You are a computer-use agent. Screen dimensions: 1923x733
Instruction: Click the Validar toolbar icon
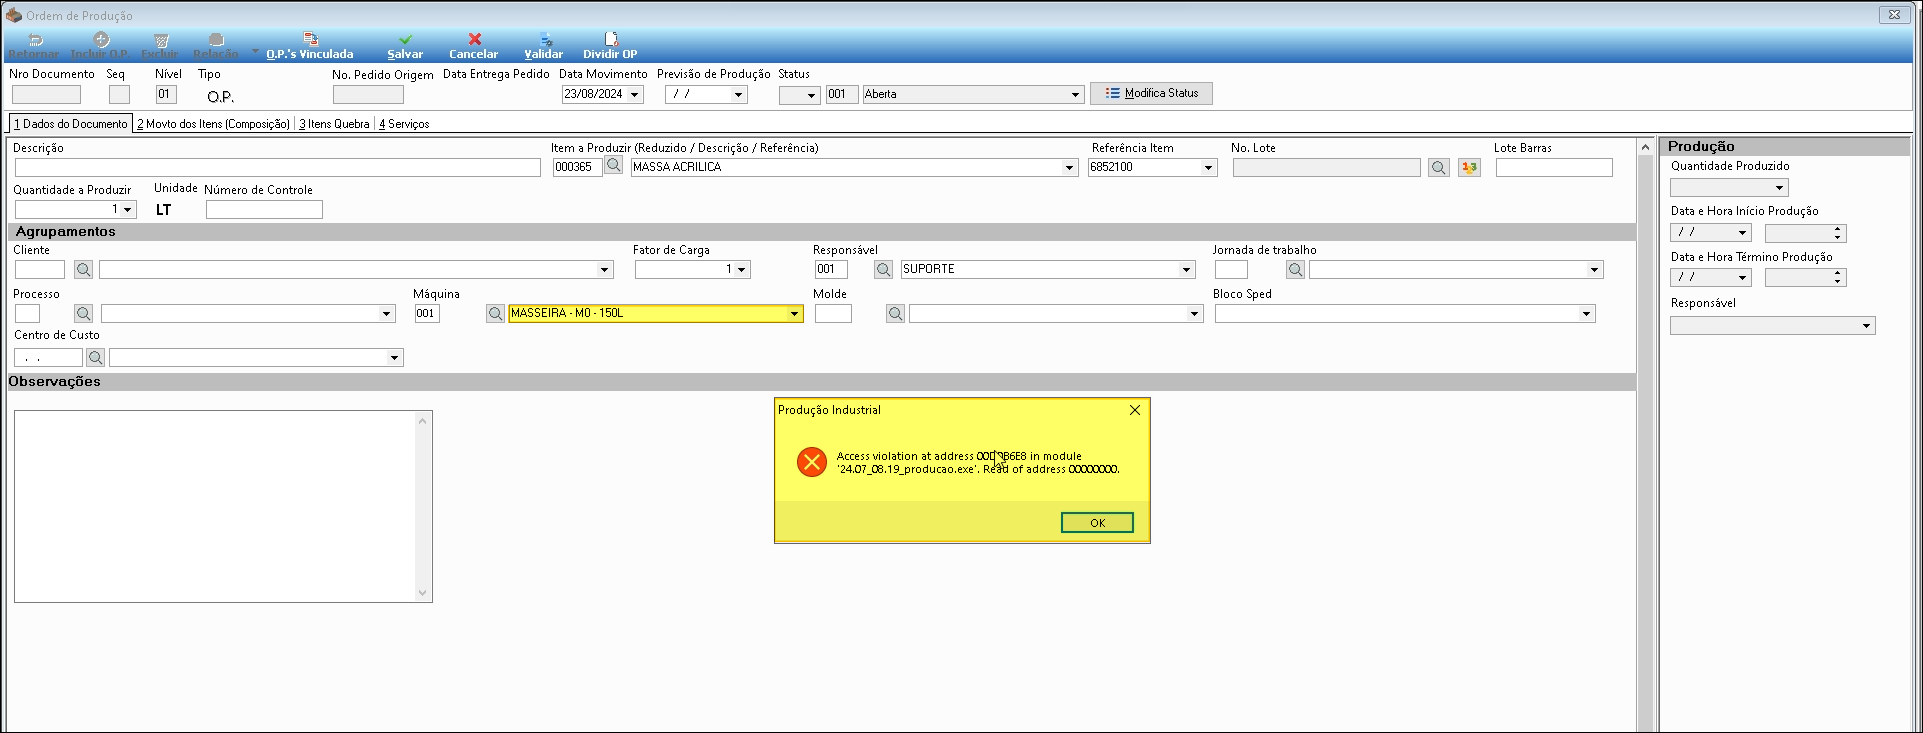click(545, 40)
